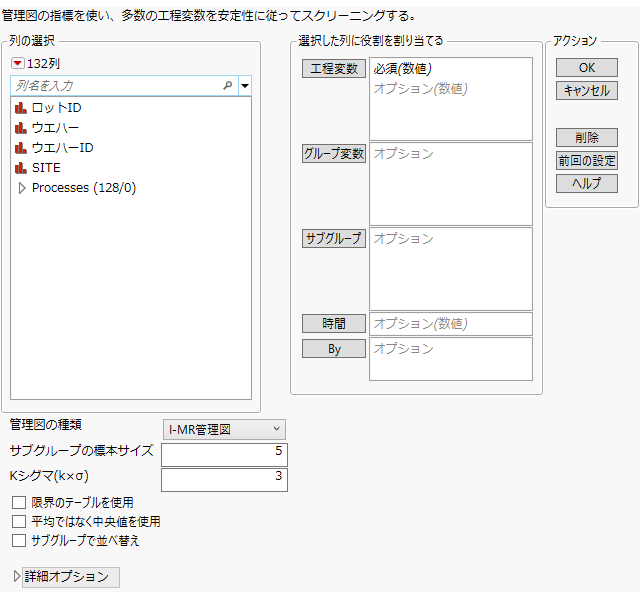Click the SITE column type icon
Image resolution: width=640 pixels, height=592 pixels.
coord(20,167)
